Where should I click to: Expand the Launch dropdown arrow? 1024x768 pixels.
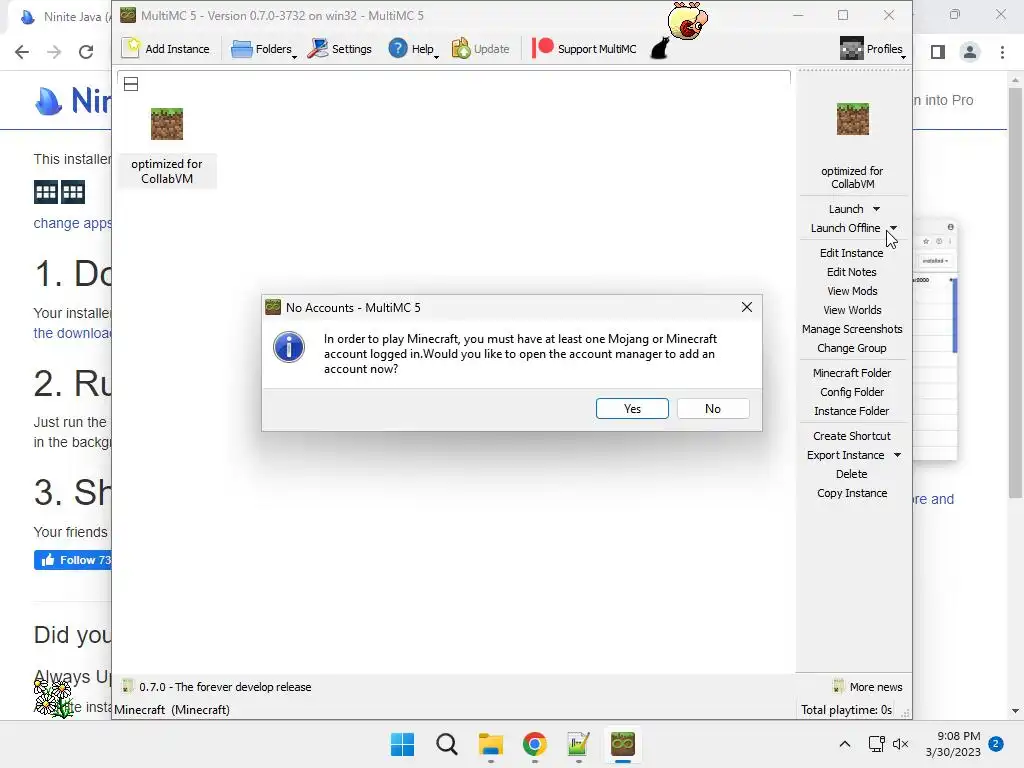click(x=876, y=209)
